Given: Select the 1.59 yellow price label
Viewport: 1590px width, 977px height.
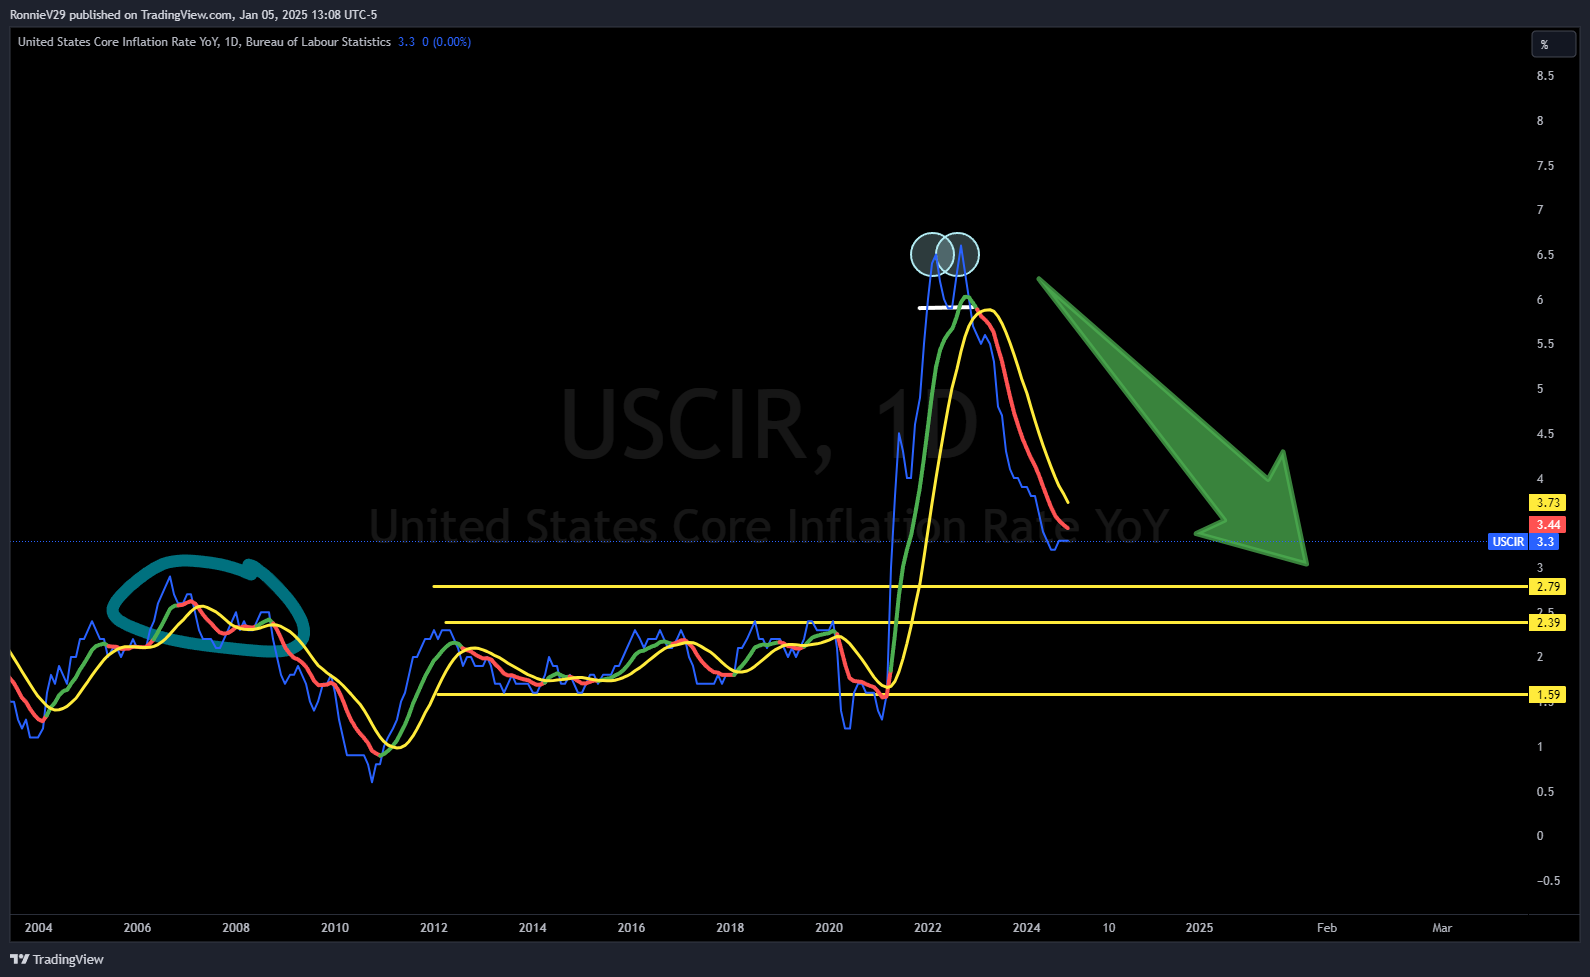Looking at the screenshot, I should pos(1548,695).
